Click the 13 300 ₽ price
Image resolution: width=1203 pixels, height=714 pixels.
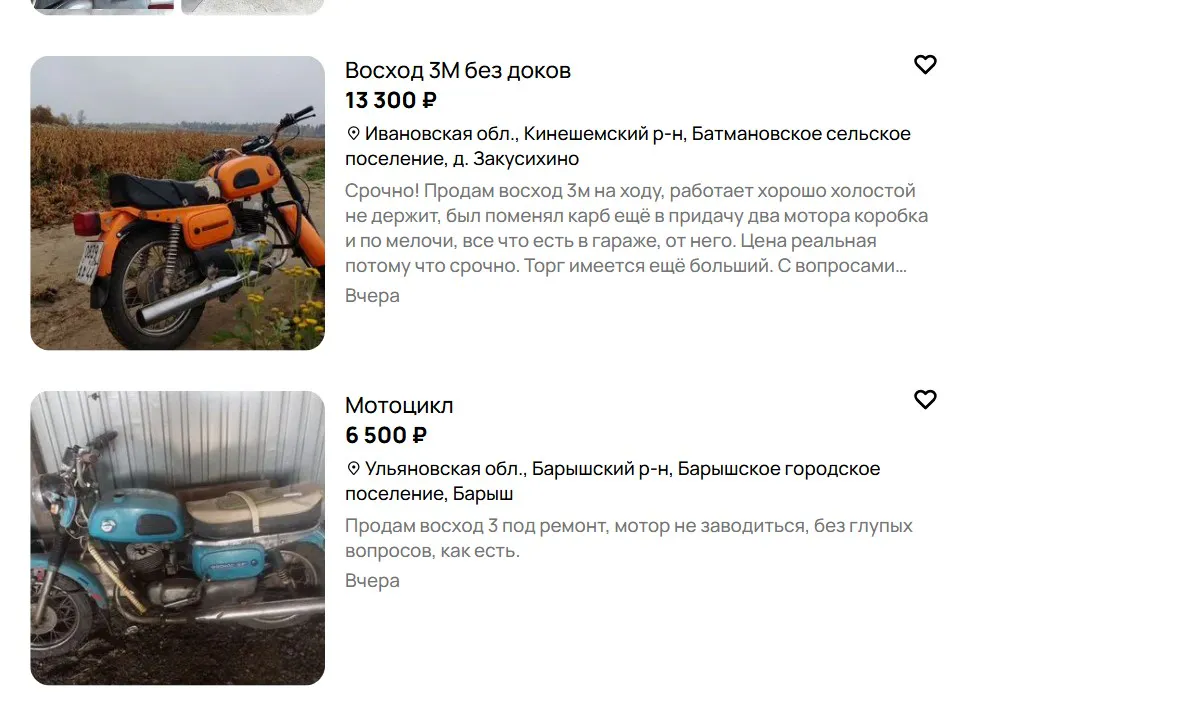coord(391,100)
